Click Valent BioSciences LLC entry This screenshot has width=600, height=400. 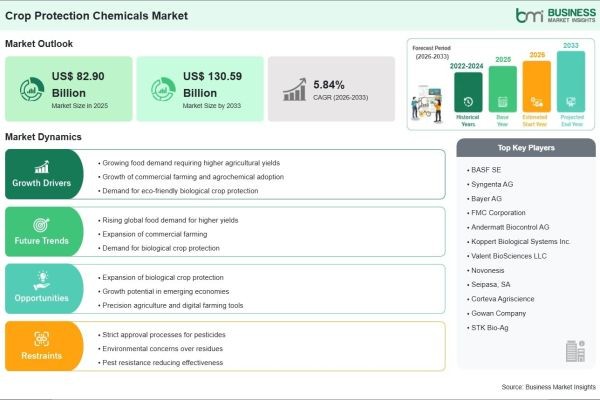[x=507, y=256]
